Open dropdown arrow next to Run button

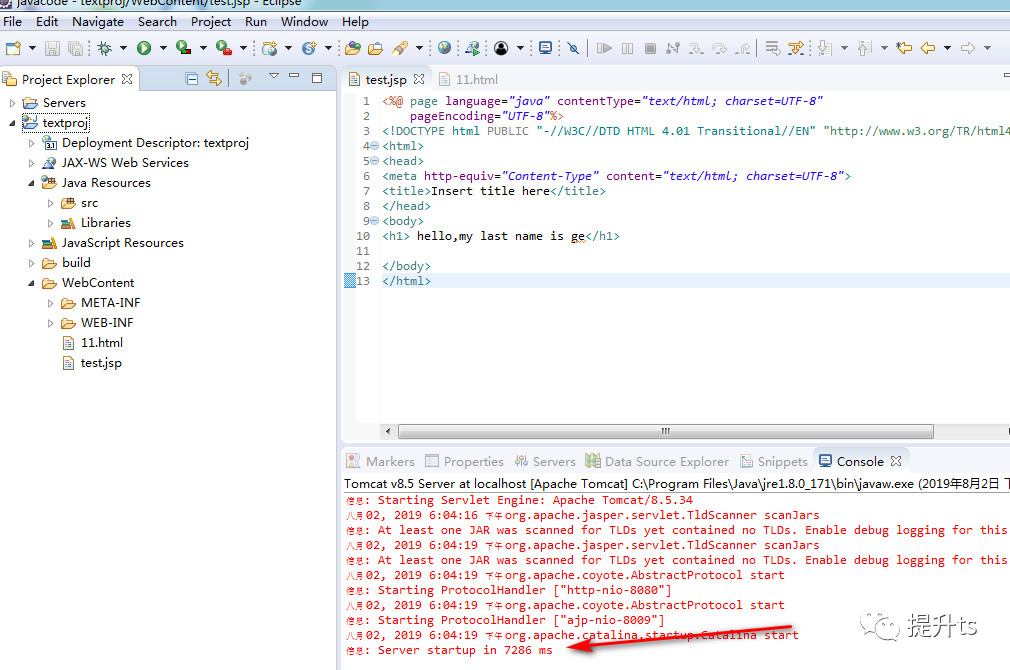click(x=163, y=48)
